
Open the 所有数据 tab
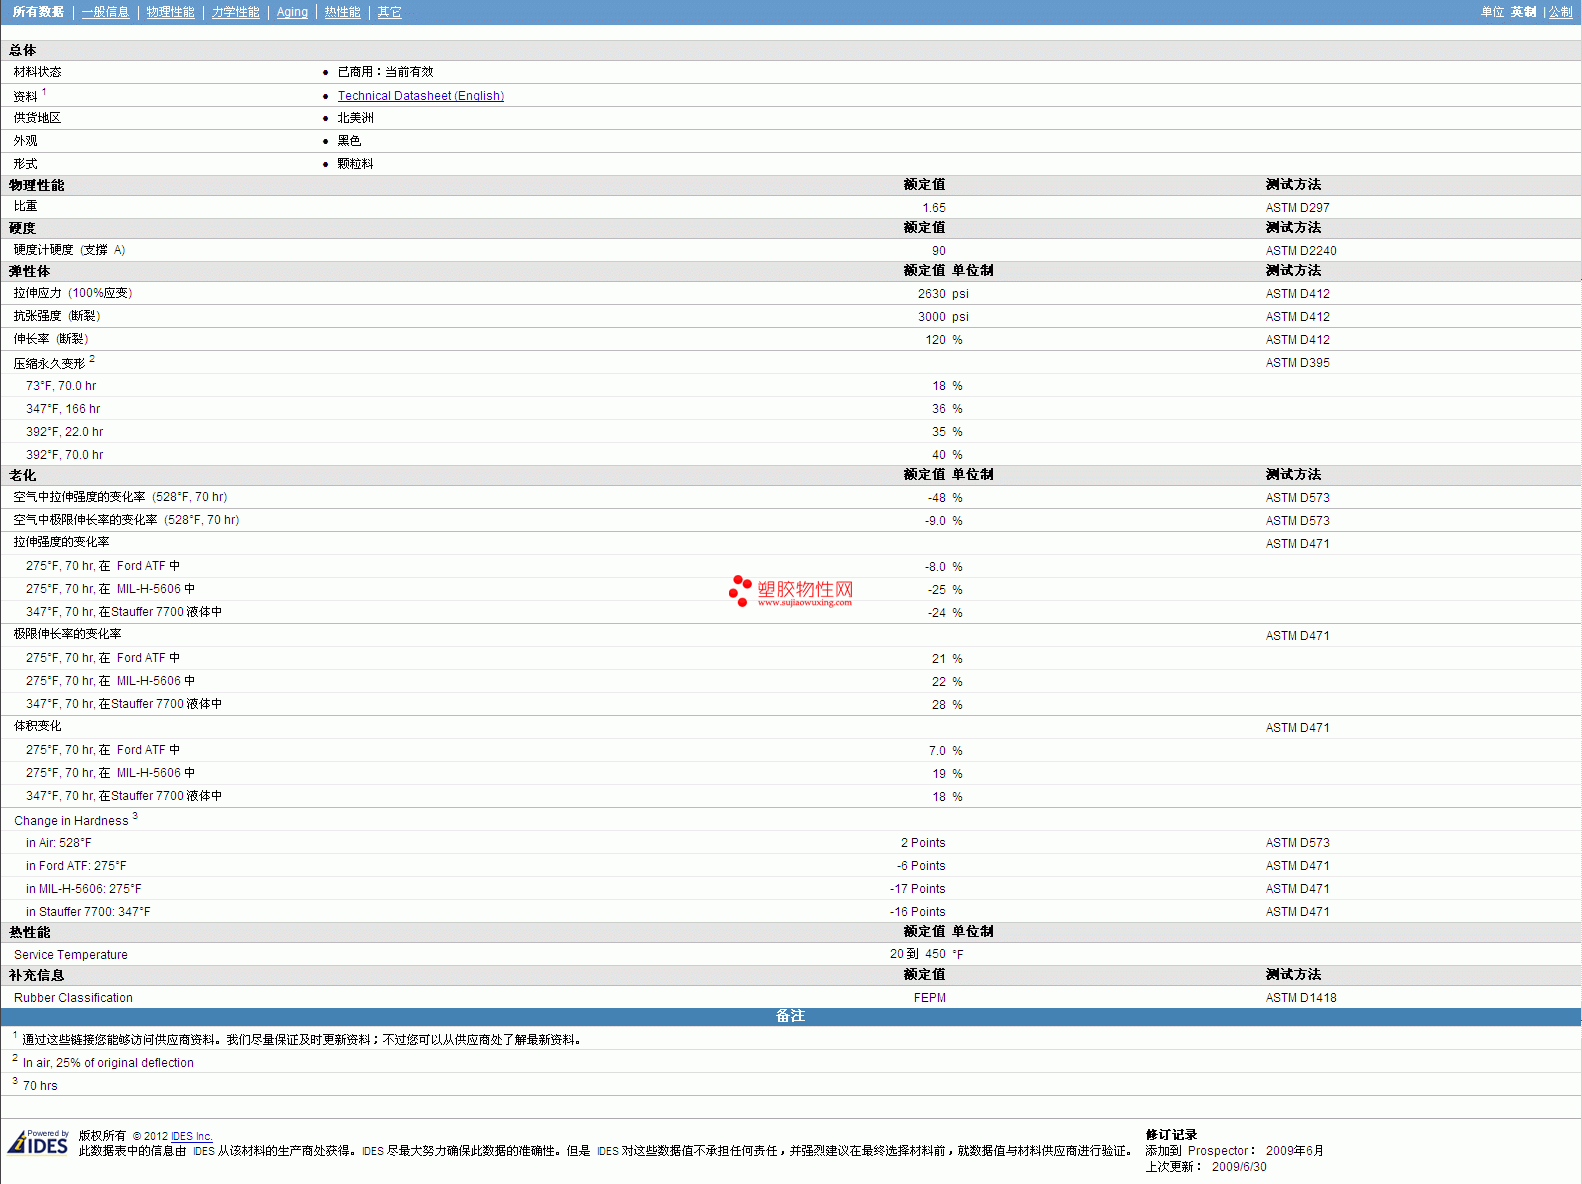coord(38,12)
